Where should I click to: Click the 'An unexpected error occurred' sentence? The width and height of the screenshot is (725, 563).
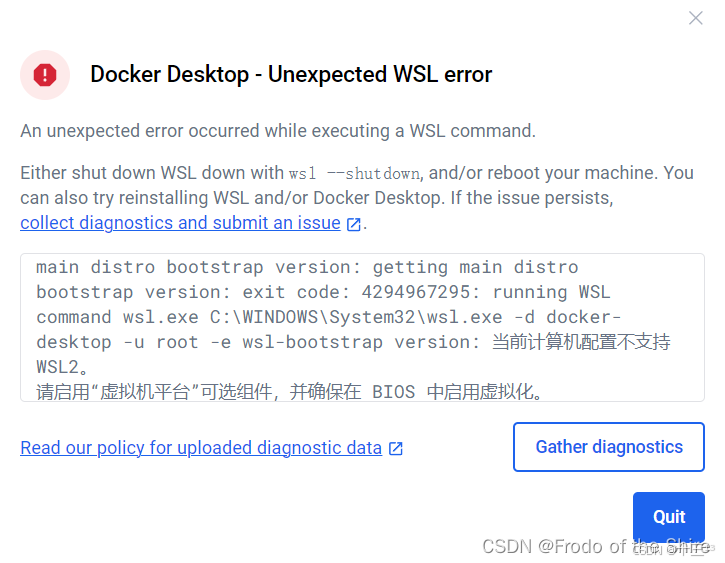pyautogui.click(x=278, y=131)
